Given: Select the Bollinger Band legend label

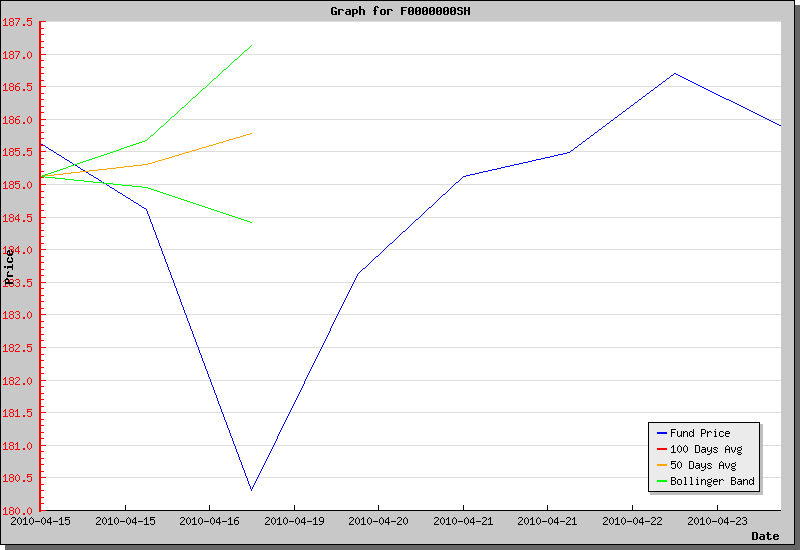Looking at the screenshot, I should click(x=712, y=482).
